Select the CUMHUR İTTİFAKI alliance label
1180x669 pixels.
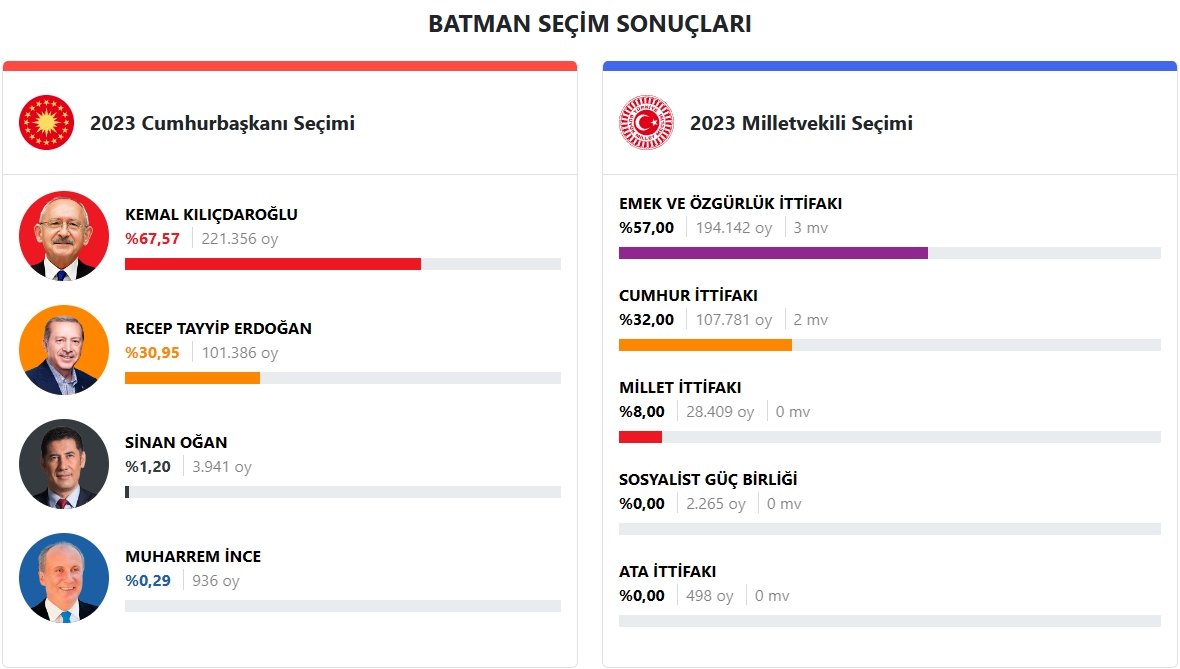688,295
